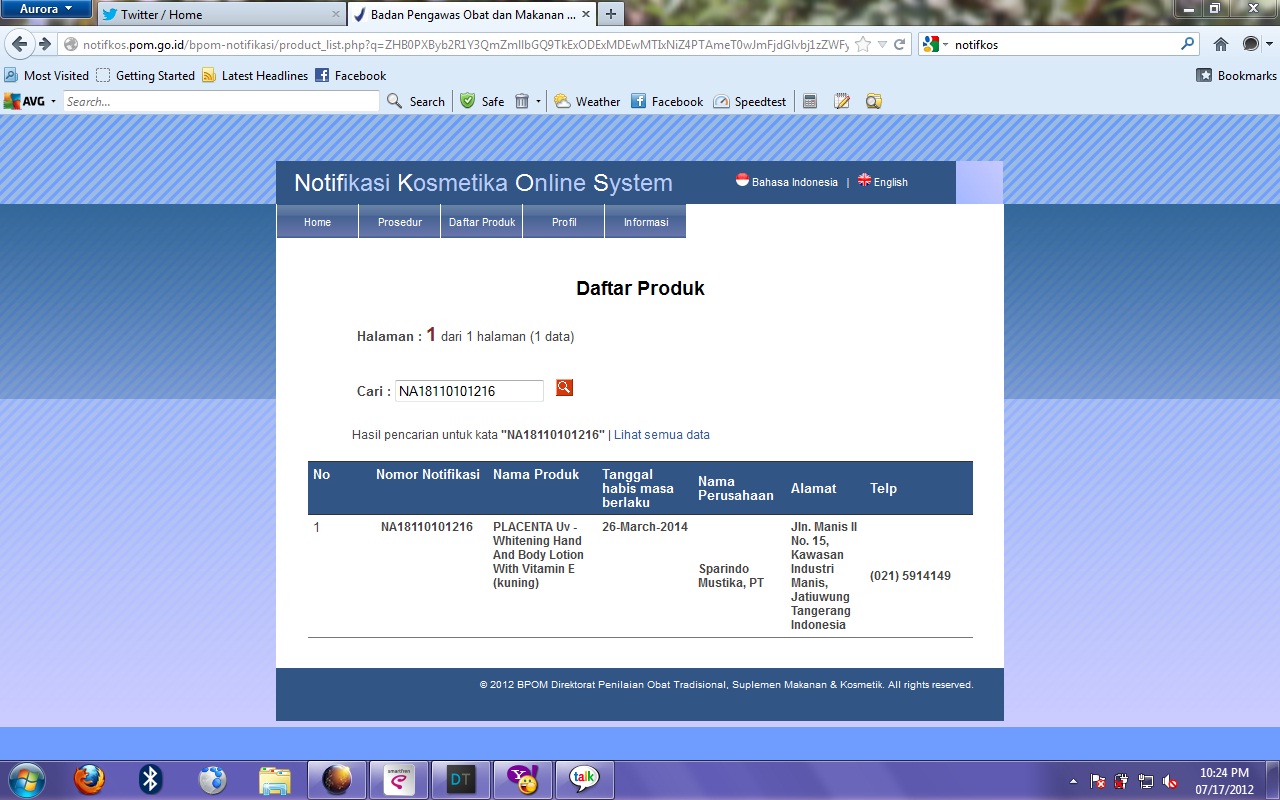Click the muted volume tray icon

click(x=1169, y=781)
